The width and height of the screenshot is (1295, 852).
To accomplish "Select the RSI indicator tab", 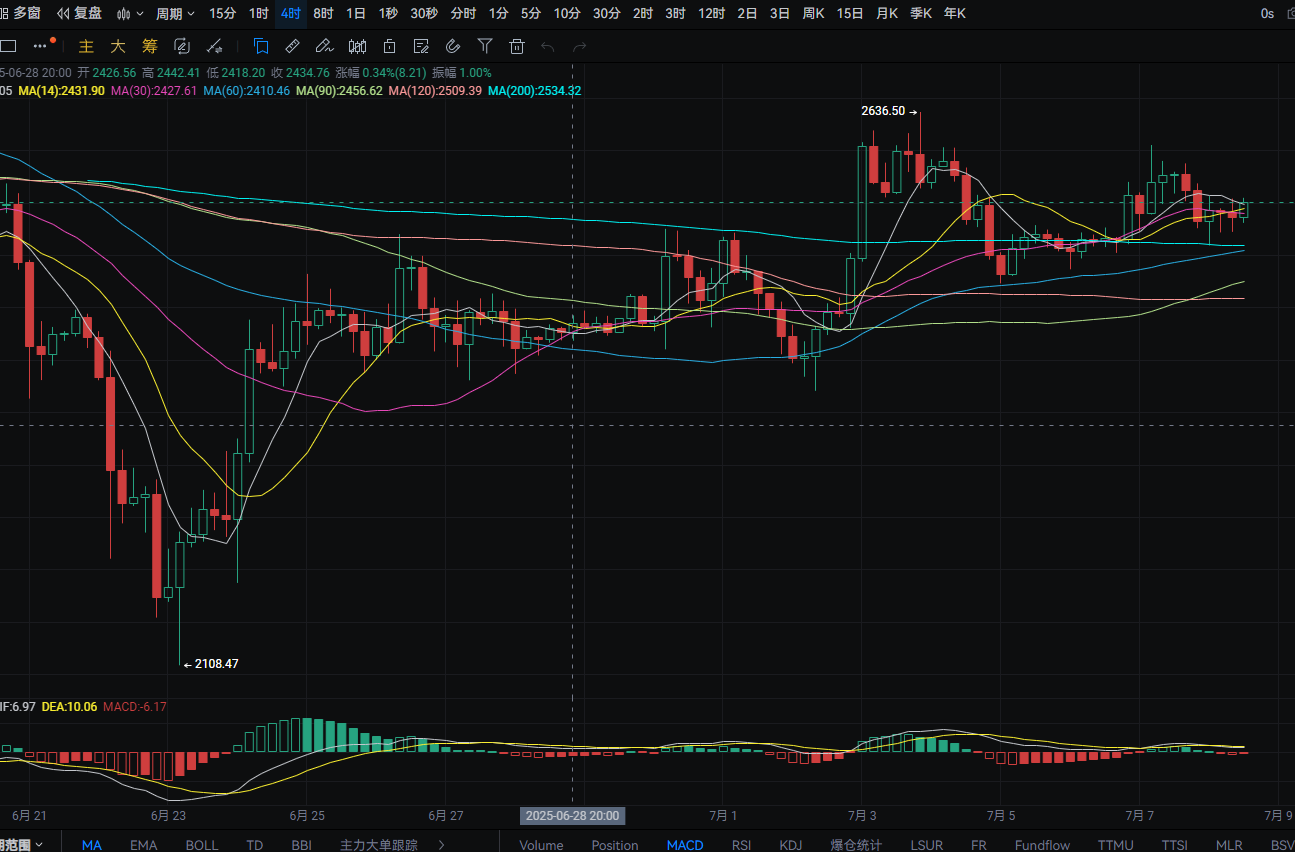I will tap(741, 845).
